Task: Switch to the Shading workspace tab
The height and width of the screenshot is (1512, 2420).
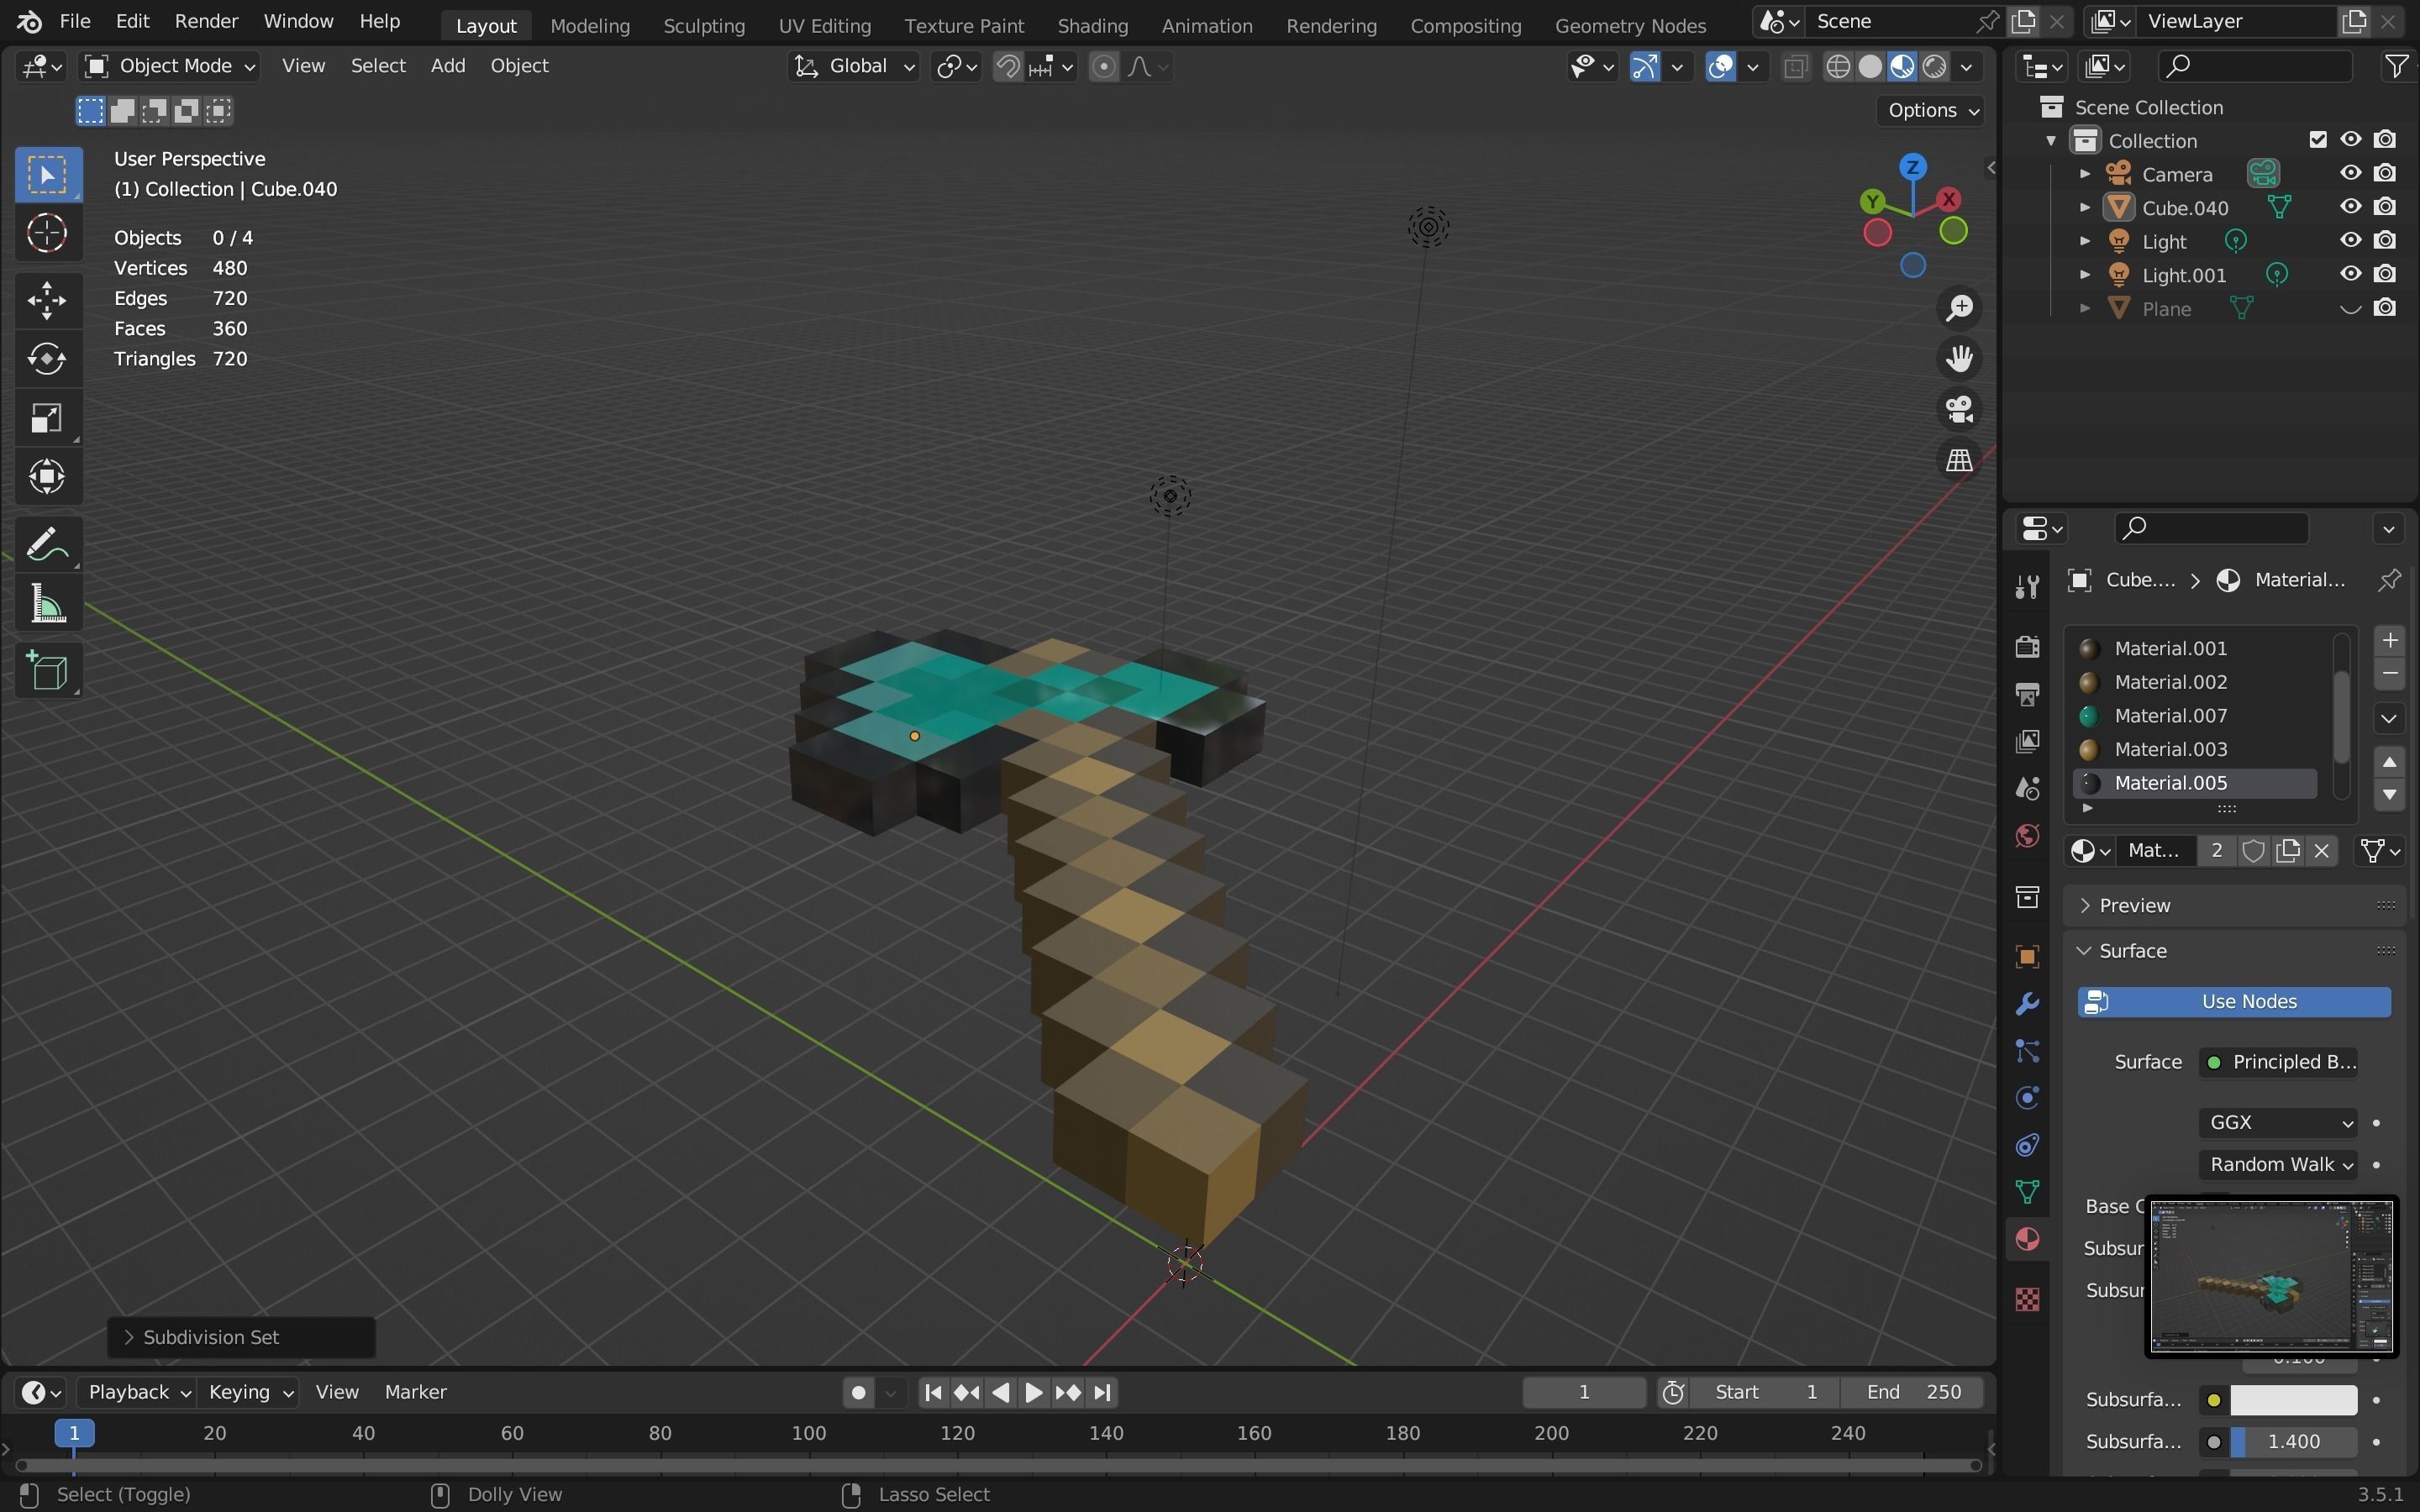Action: click(x=1092, y=26)
